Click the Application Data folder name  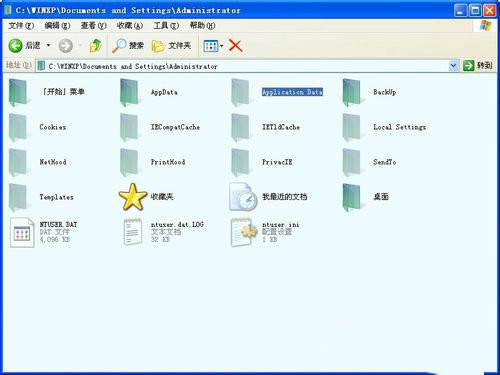tap(292, 92)
